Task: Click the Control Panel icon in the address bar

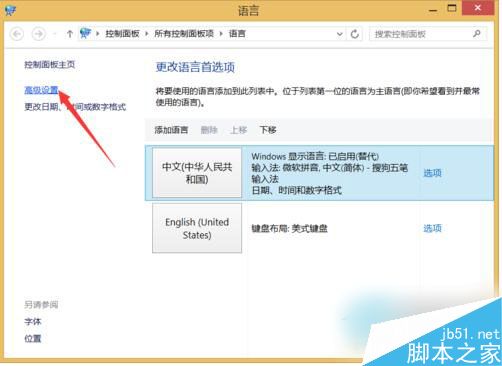Action: coord(85,33)
